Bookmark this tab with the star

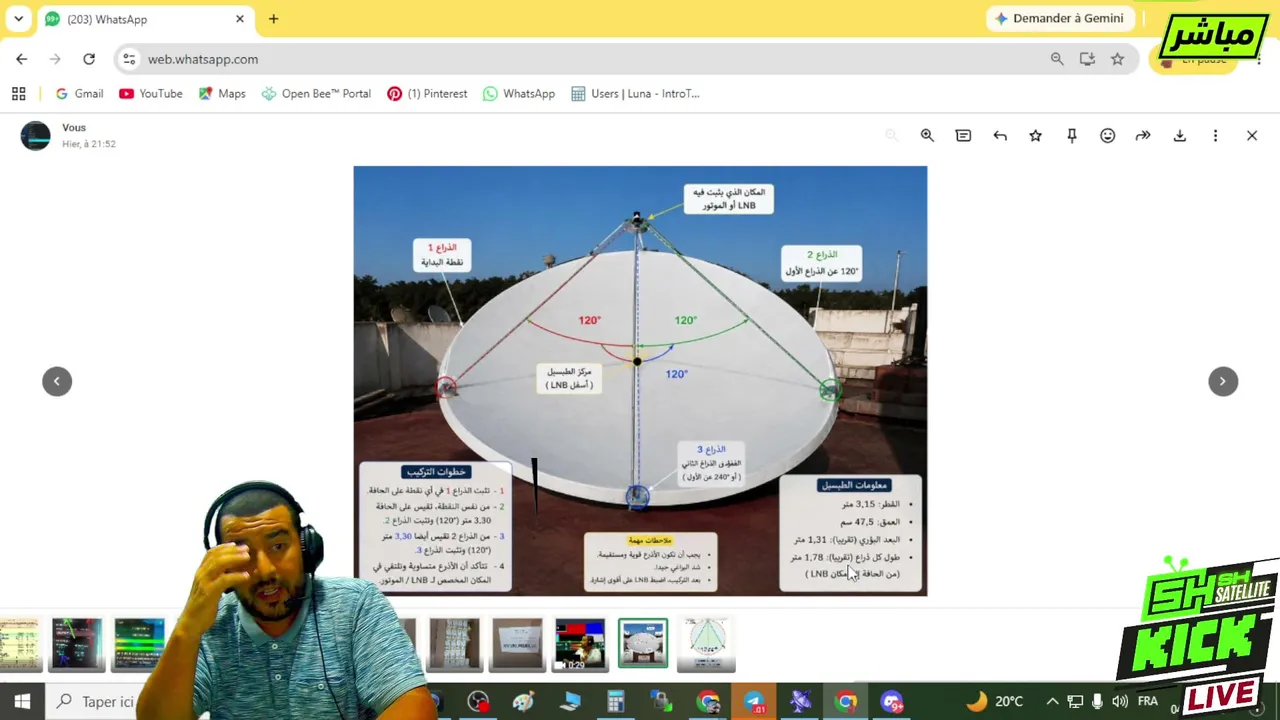point(1117,59)
